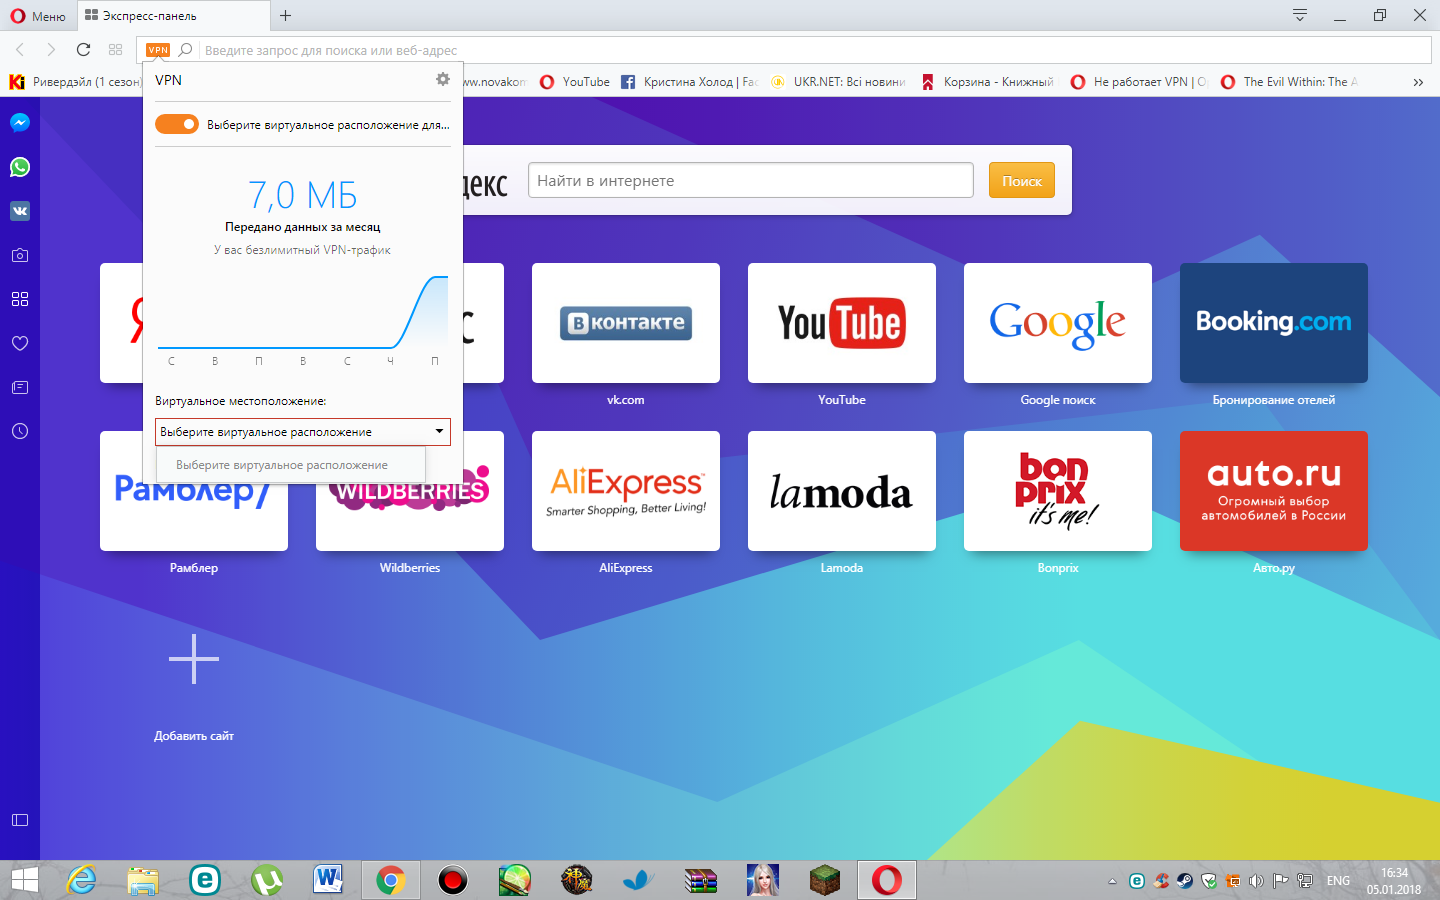The width and height of the screenshot is (1440, 900).
Task: Open the Lamoda speed dial tile
Action: tap(842, 491)
